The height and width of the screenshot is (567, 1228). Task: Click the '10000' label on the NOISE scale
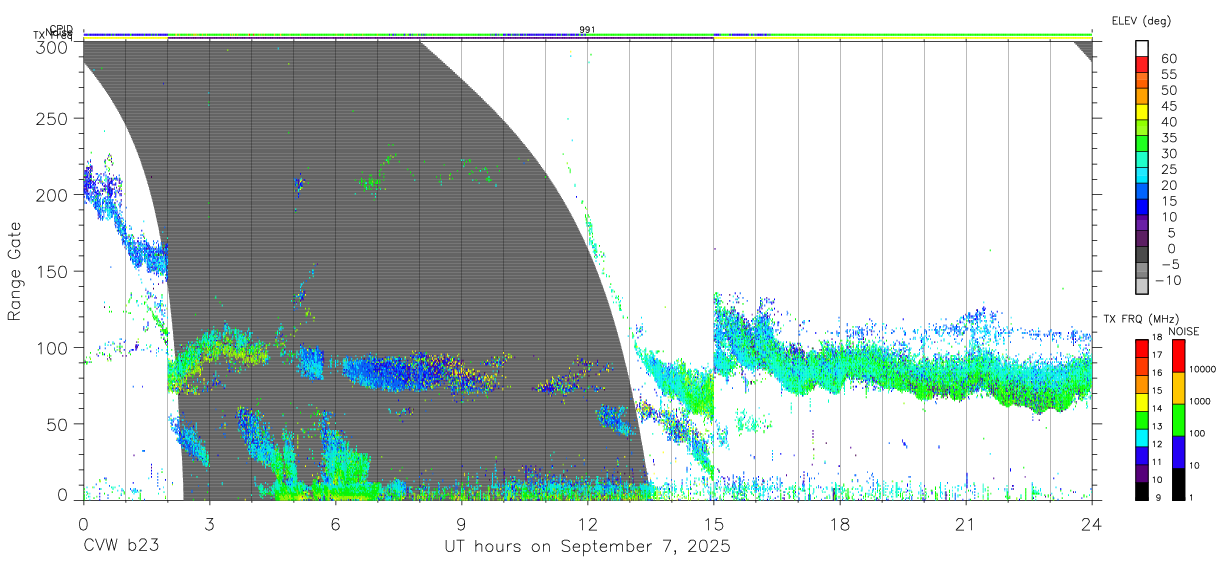click(1204, 370)
